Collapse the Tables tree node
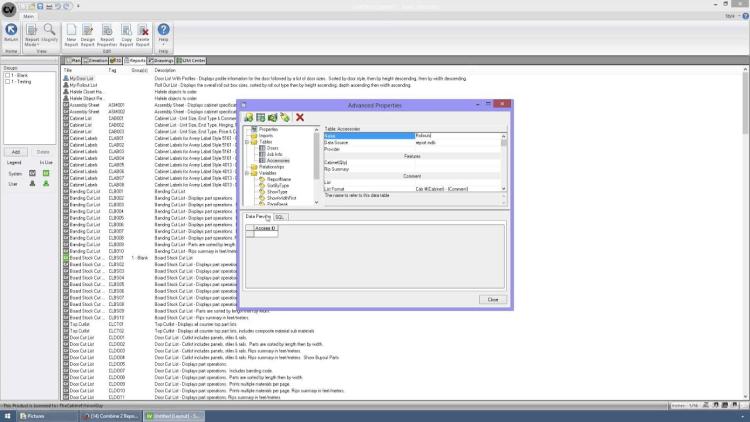 (247, 141)
